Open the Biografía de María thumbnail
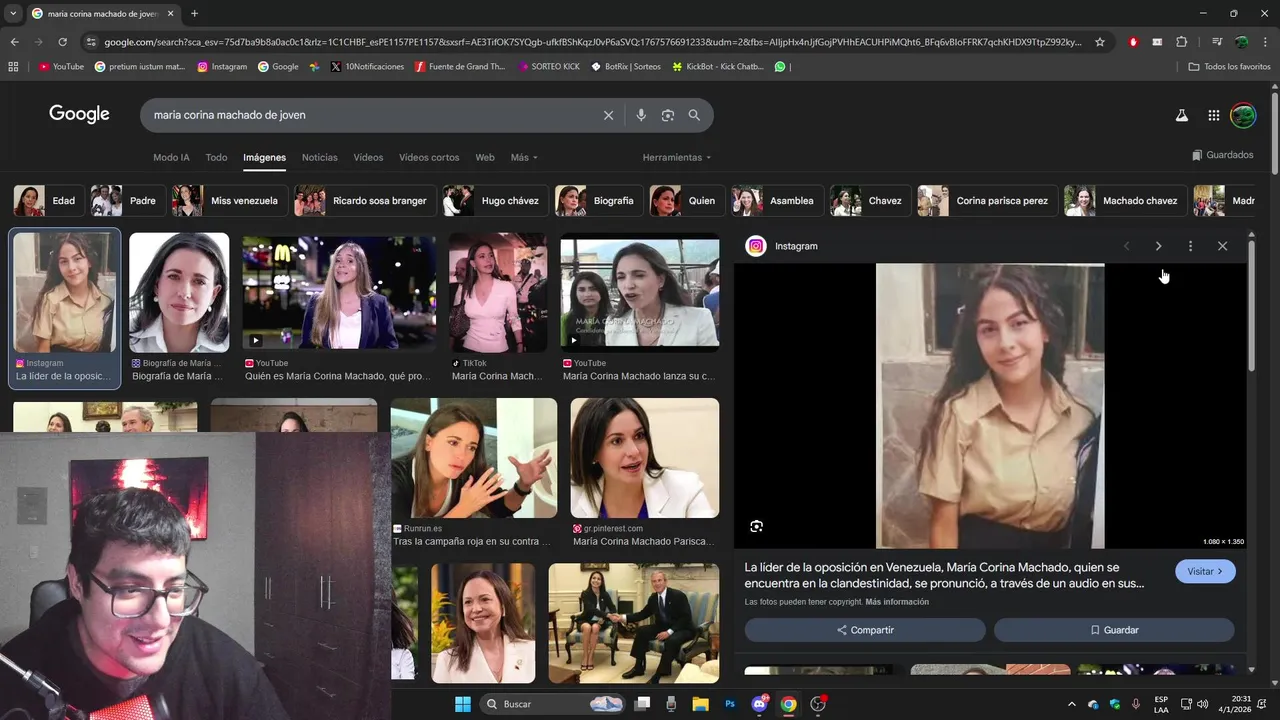This screenshot has height=720, width=1280. [179, 293]
